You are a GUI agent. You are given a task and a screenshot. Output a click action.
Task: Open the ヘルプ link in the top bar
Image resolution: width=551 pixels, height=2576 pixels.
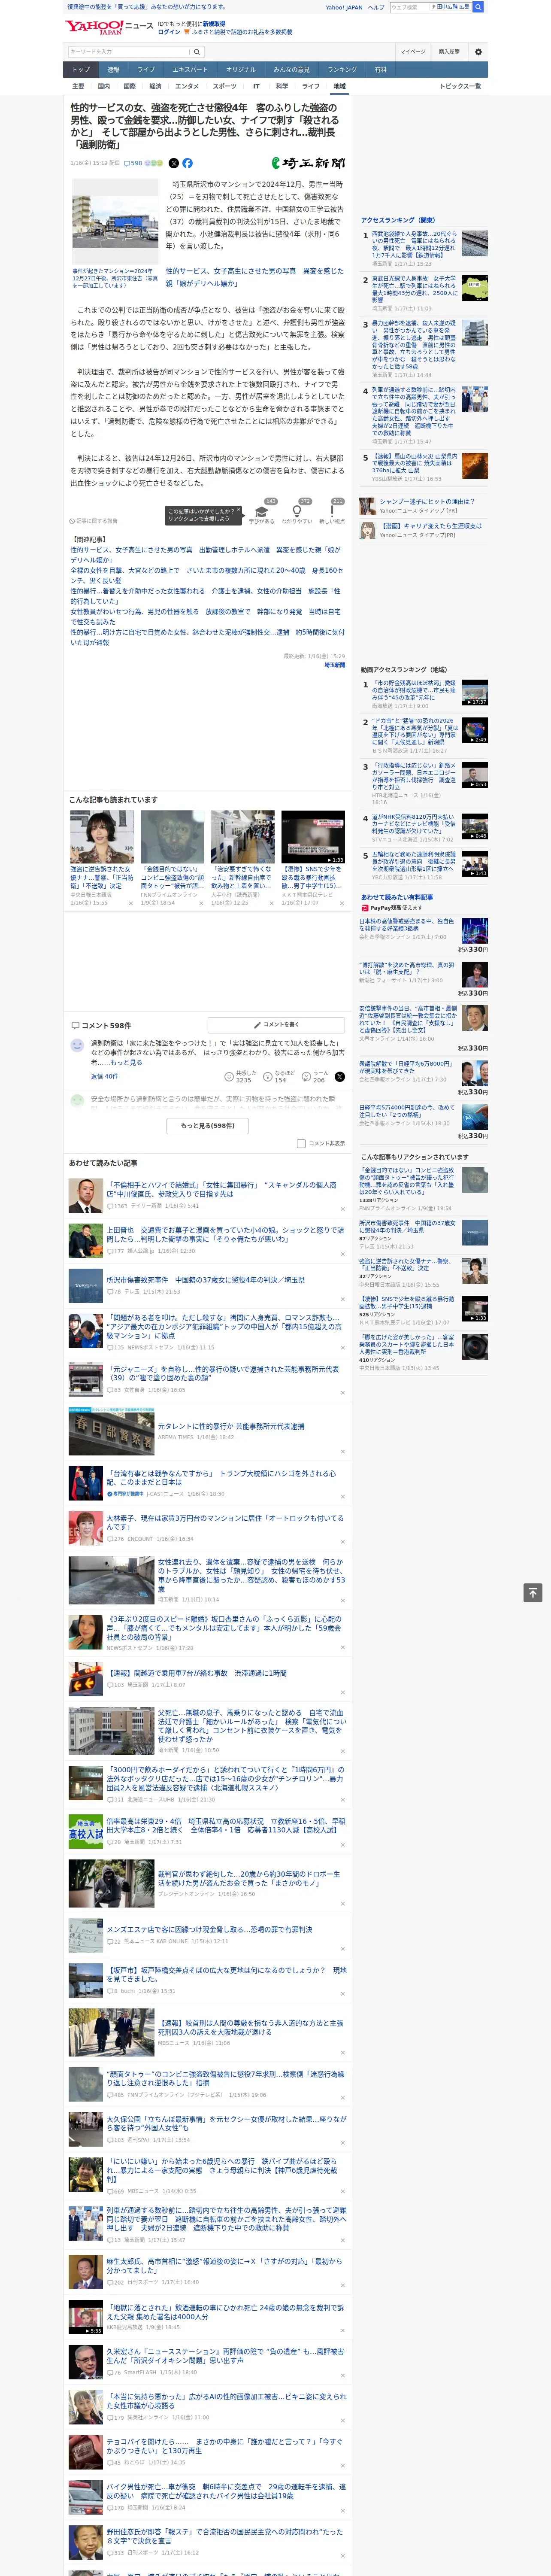click(376, 7)
